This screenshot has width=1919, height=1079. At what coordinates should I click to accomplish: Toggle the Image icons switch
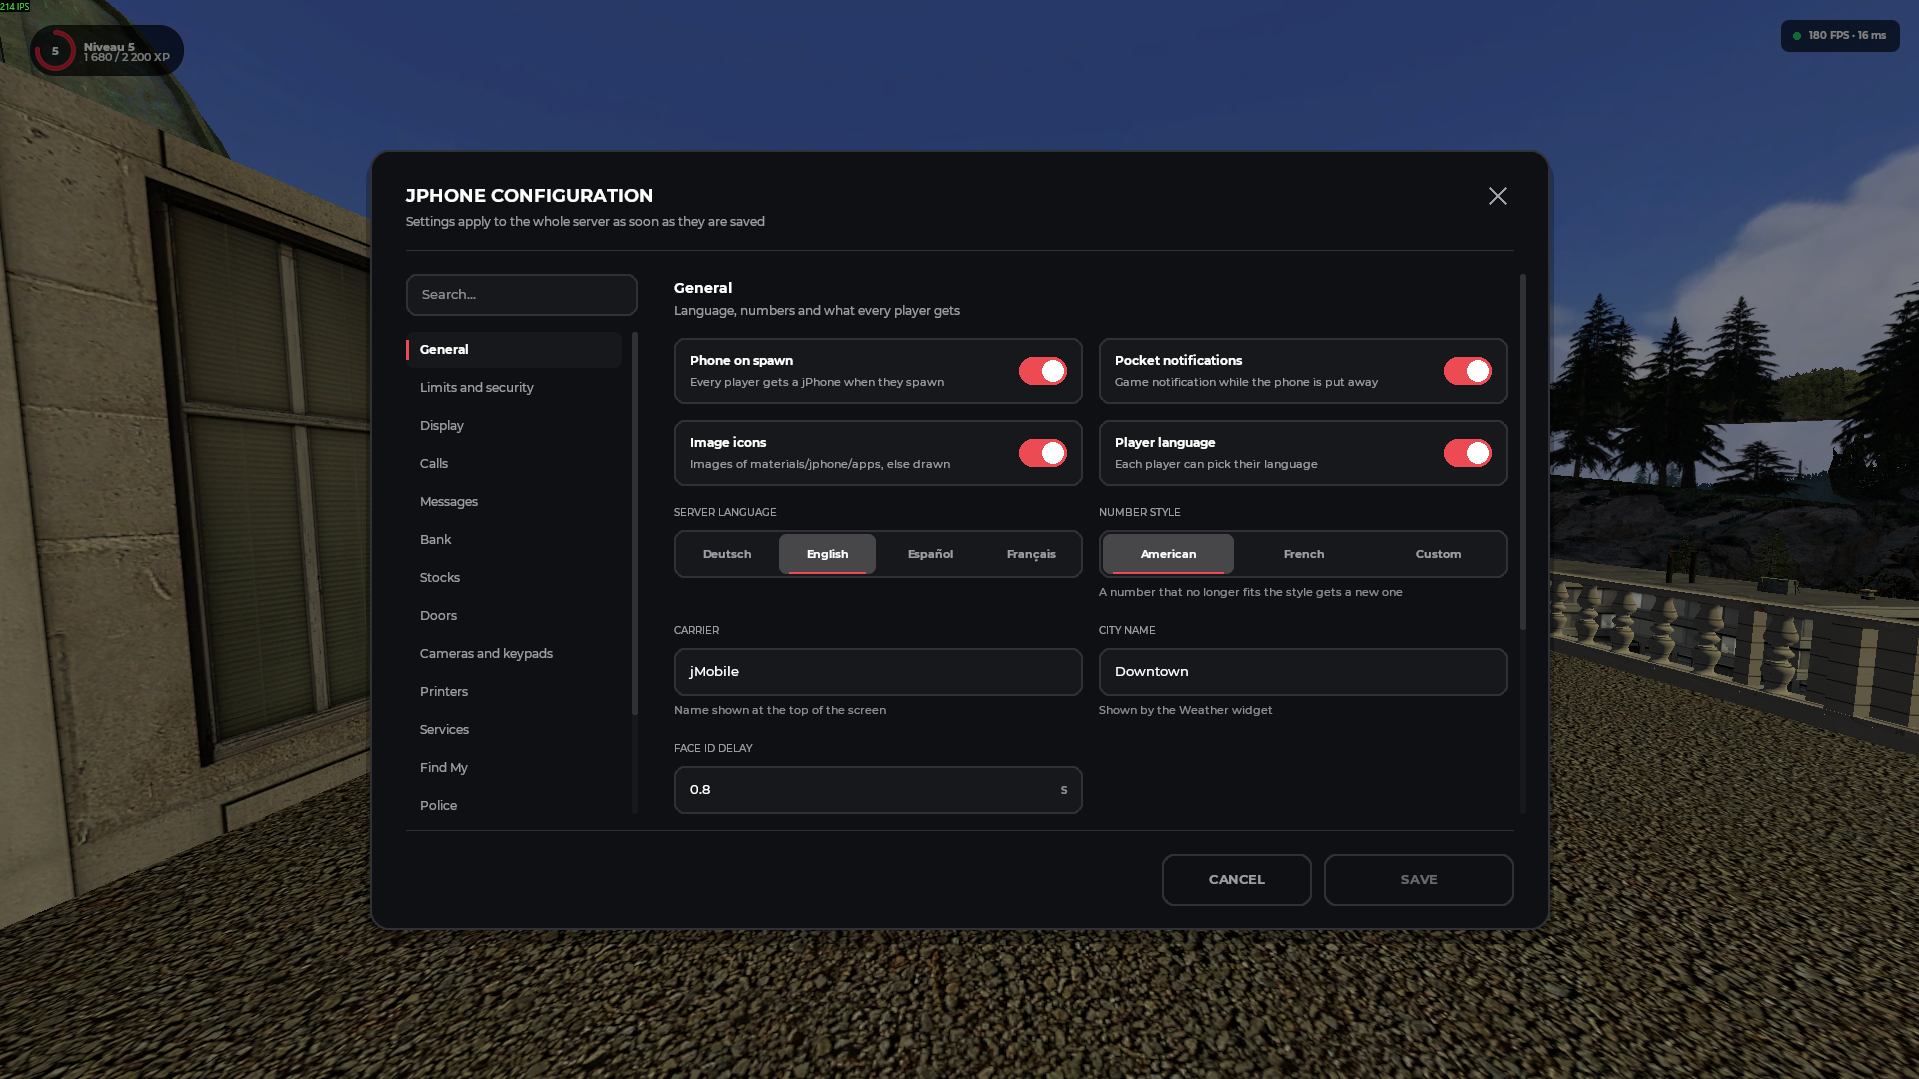click(1042, 453)
